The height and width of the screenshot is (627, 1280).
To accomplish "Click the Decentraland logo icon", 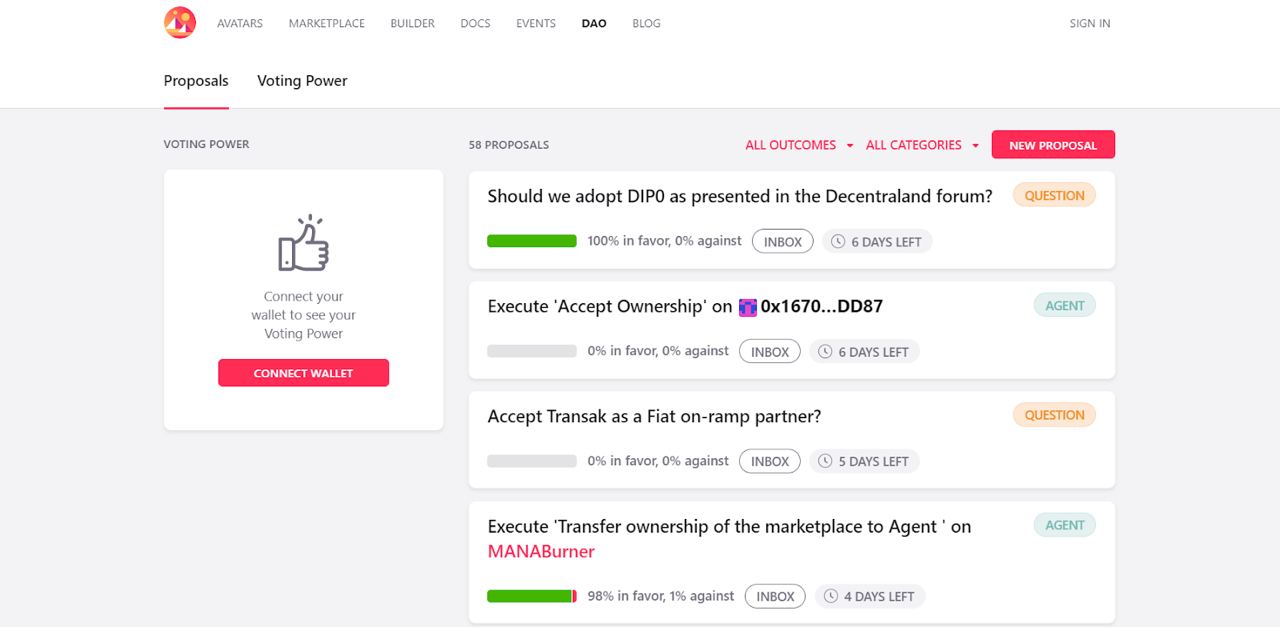I will click(x=180, y=22).
